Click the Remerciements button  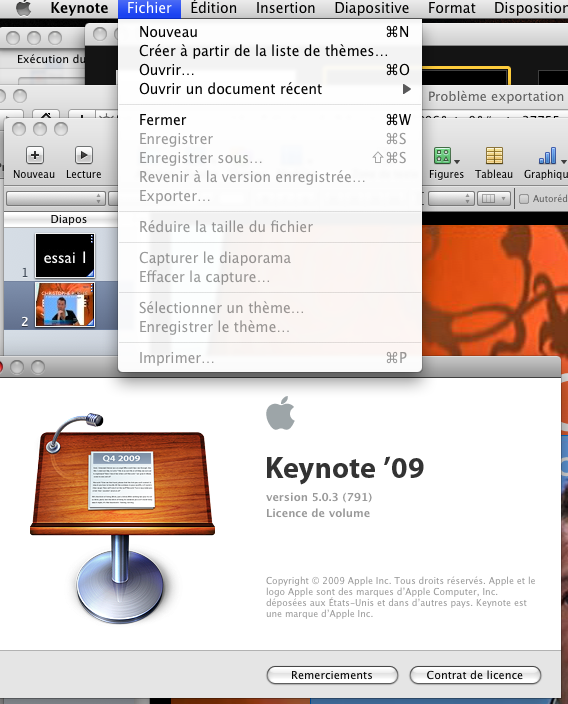click(332, 675)
